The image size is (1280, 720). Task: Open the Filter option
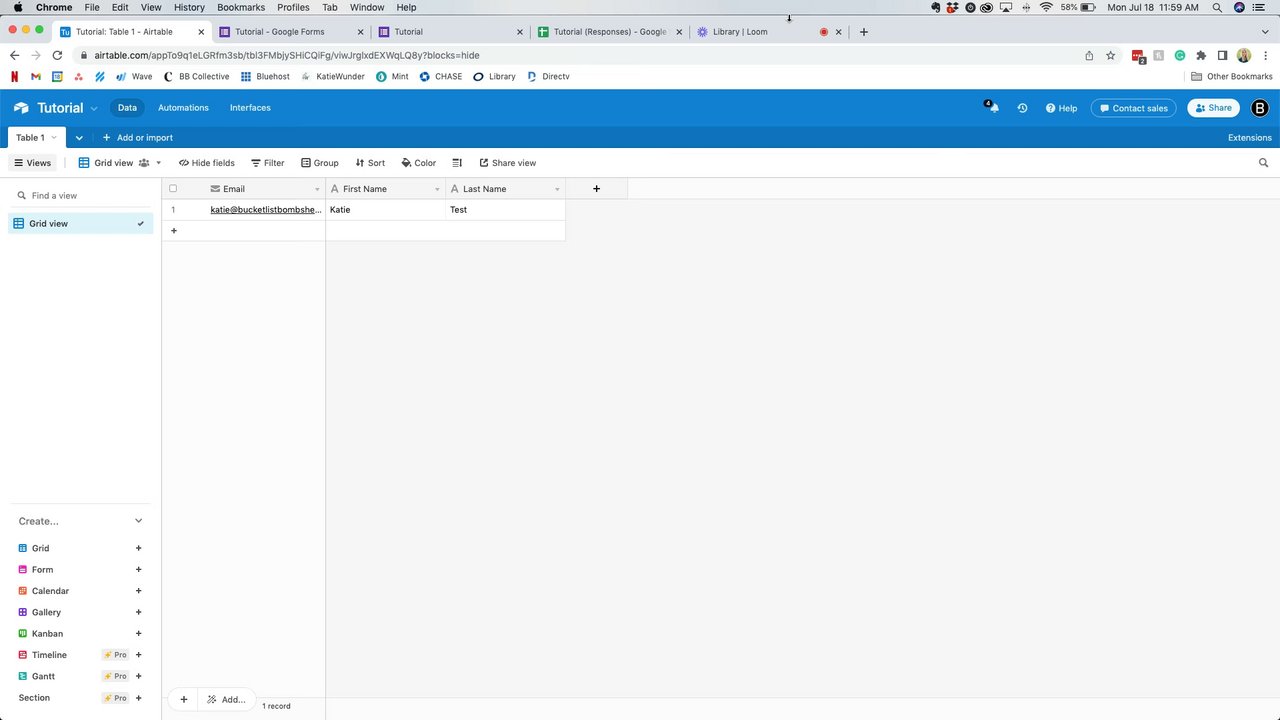pyautogui.click(x=267, y=163)
